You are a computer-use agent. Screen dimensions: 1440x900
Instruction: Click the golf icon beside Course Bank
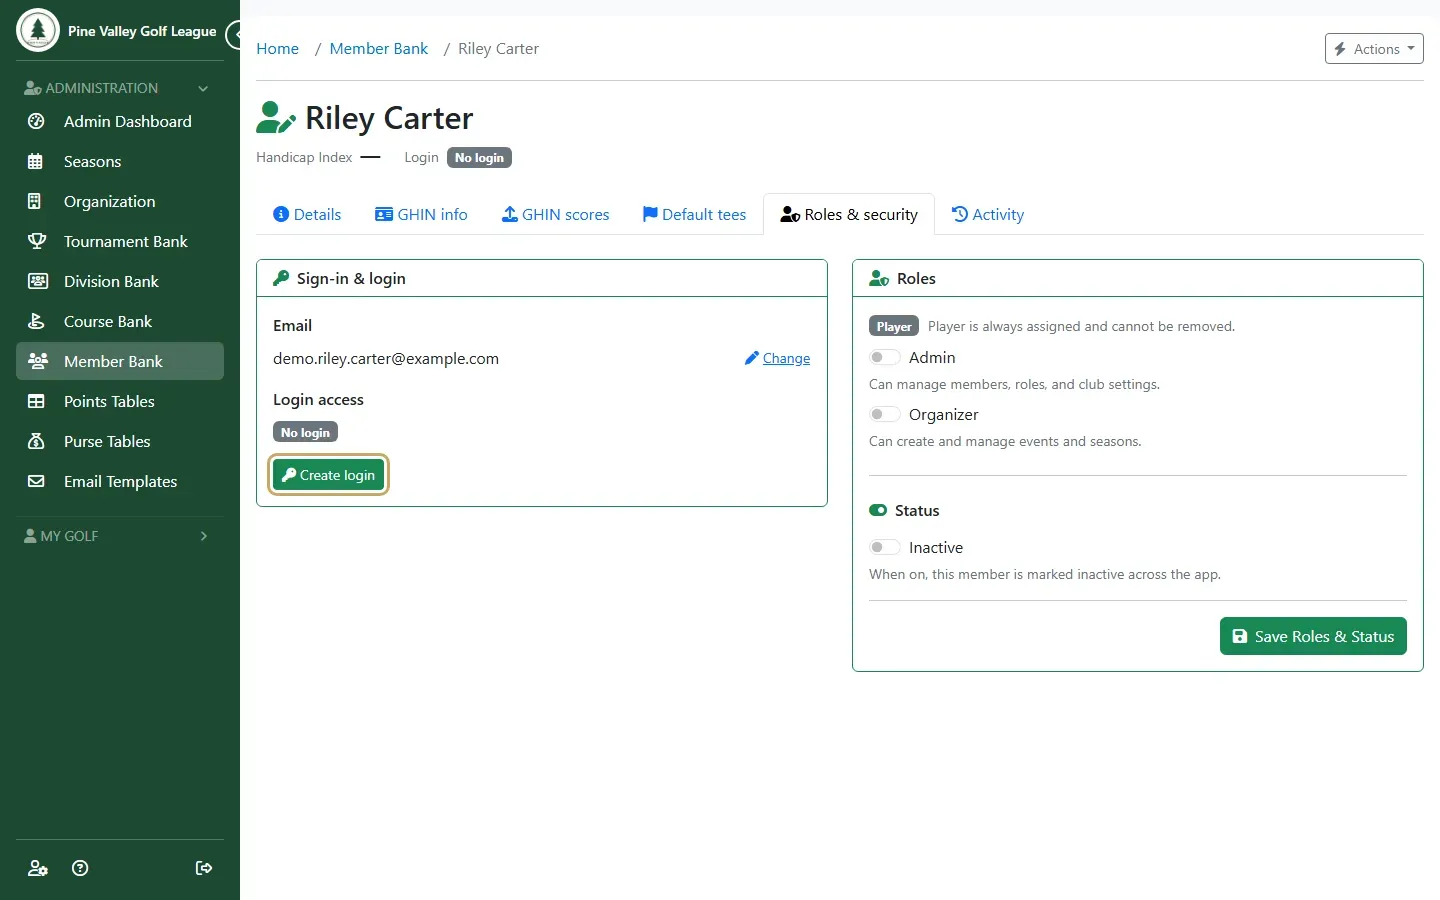[x=36, y=321]
